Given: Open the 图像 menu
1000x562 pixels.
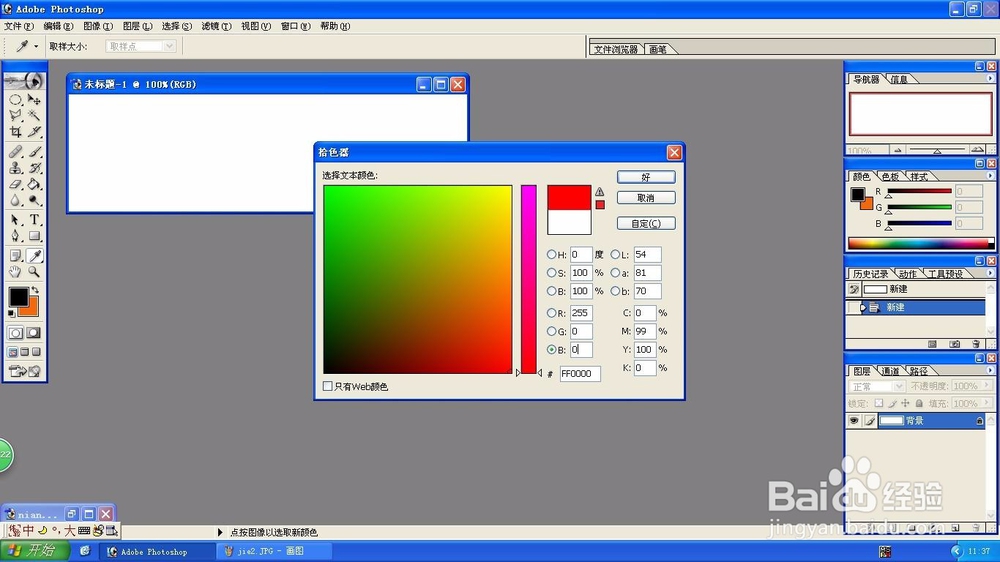Looking at the screenshot, I should (x=98, y=26).
